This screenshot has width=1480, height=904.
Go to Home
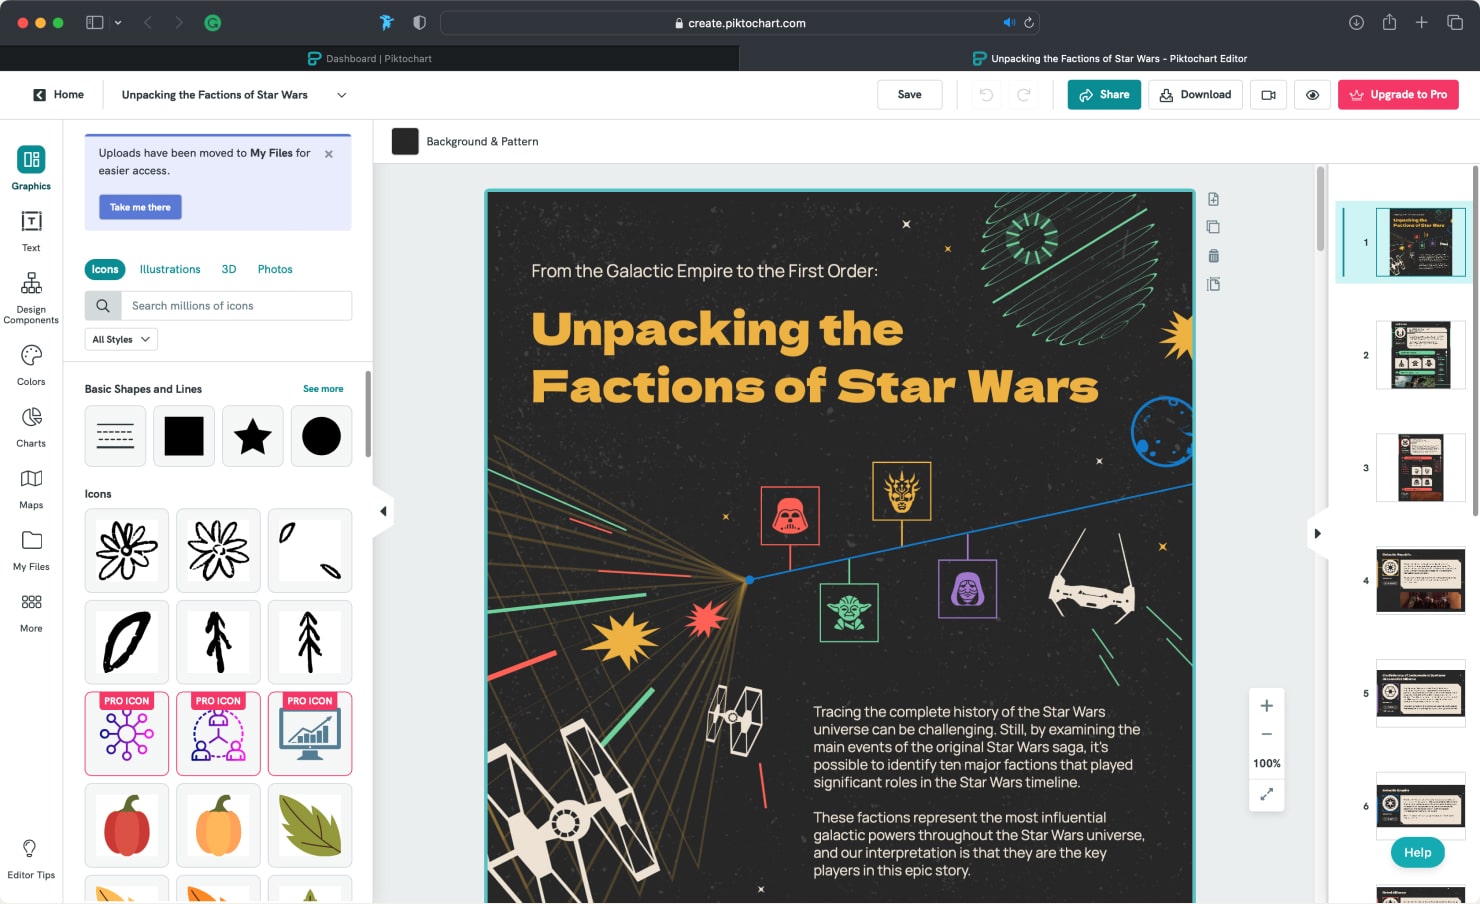point(58,95)
